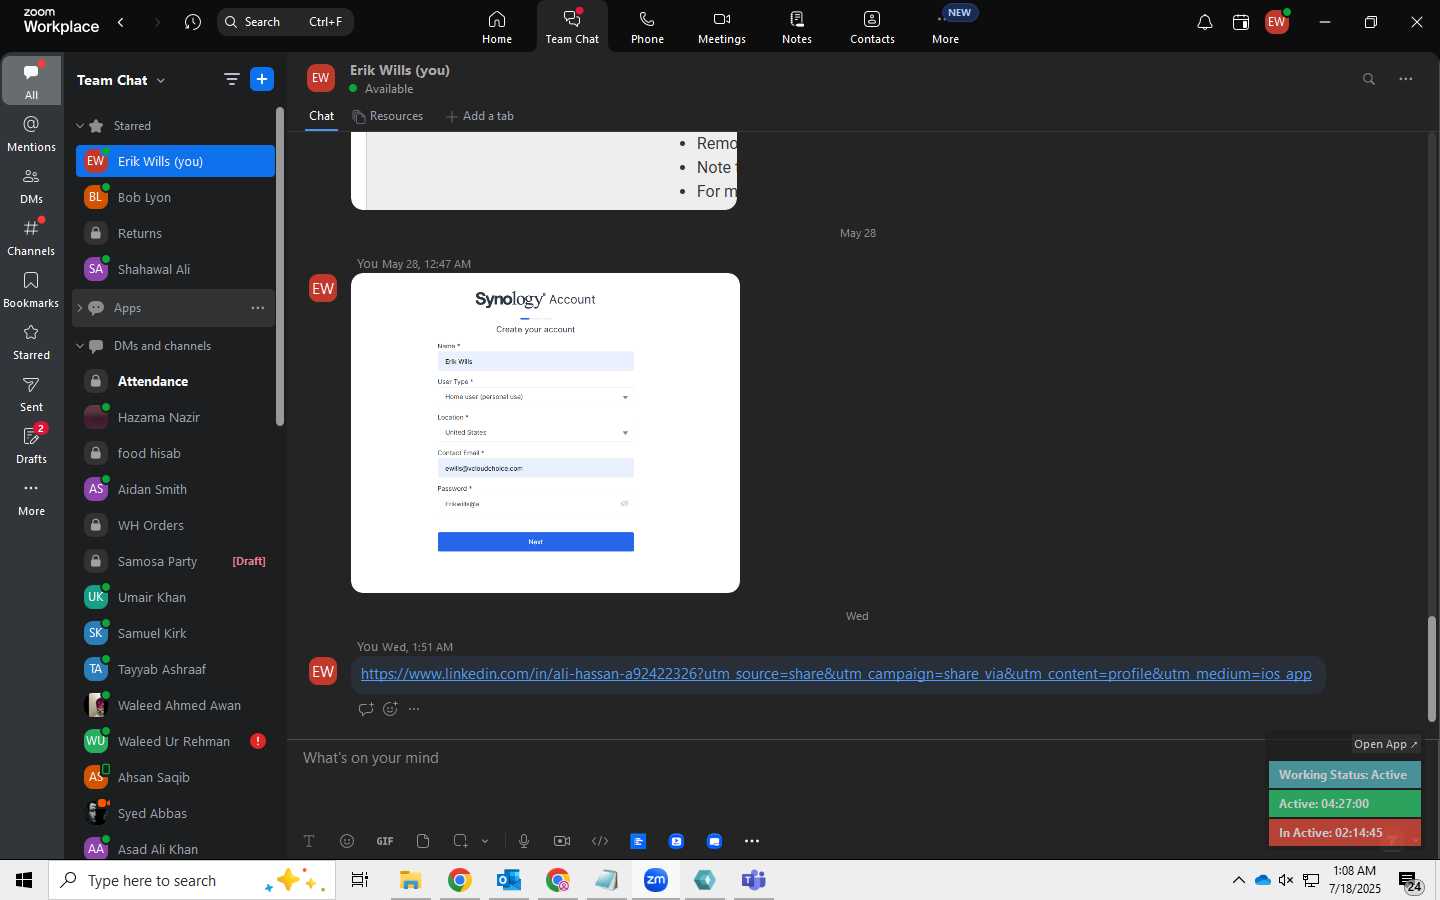Click the history clock icon

[193, 22]
